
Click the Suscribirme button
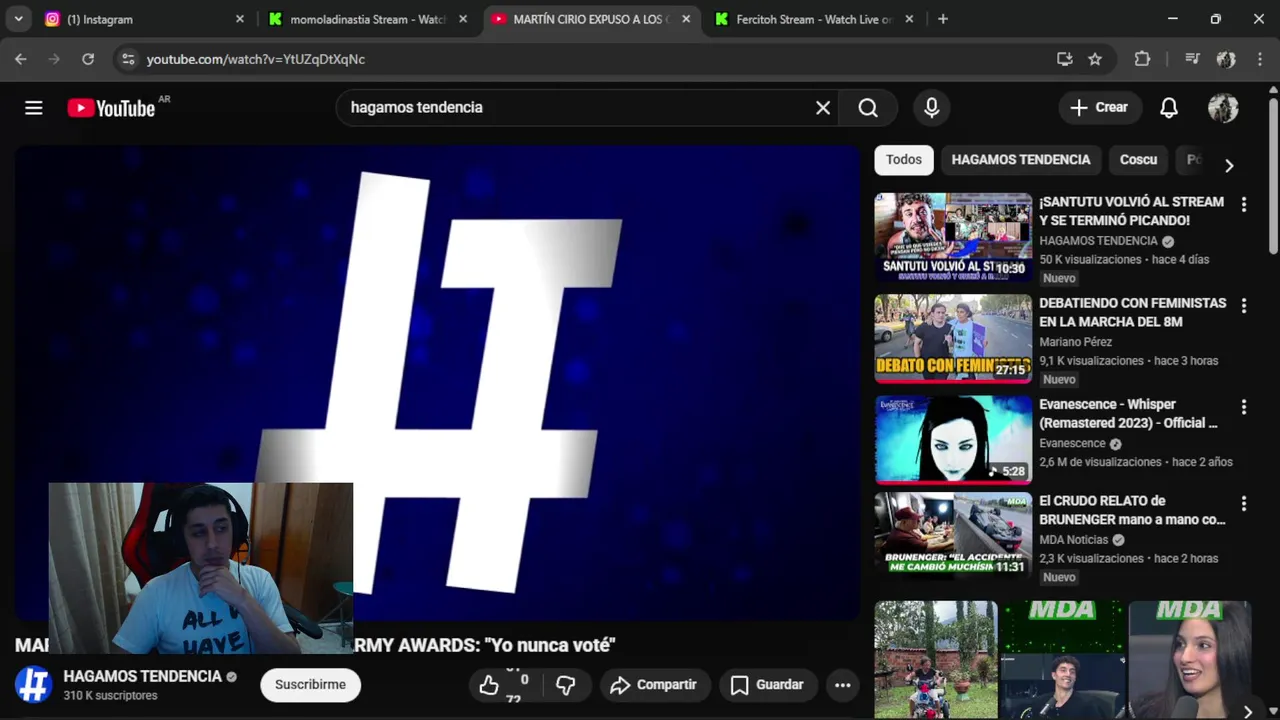tap(310, 685)
